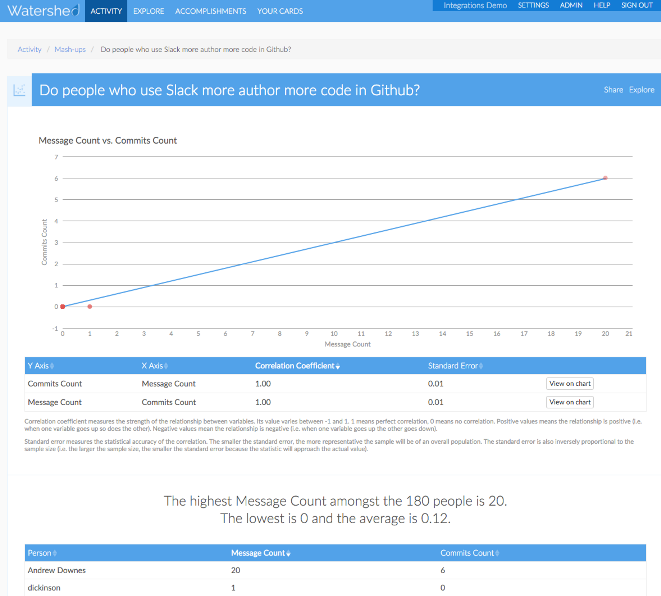
Task: Click the scatter chart icon beside the title
Action: tap(19, 90)
